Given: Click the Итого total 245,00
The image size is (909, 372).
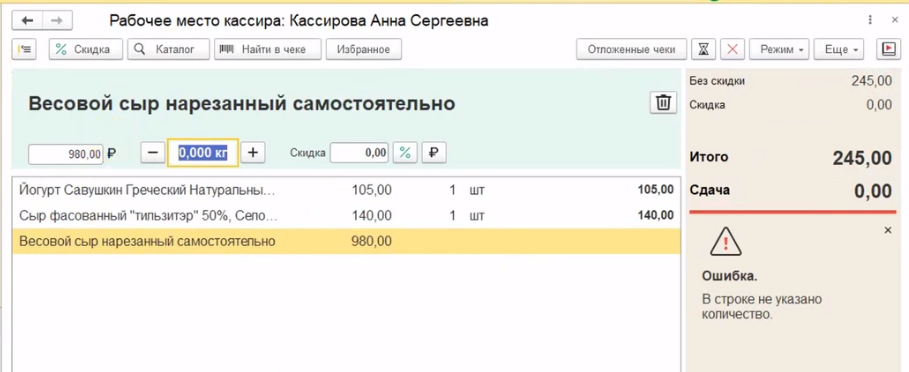Looking at the screenshot, I should (x=862, y=158).
